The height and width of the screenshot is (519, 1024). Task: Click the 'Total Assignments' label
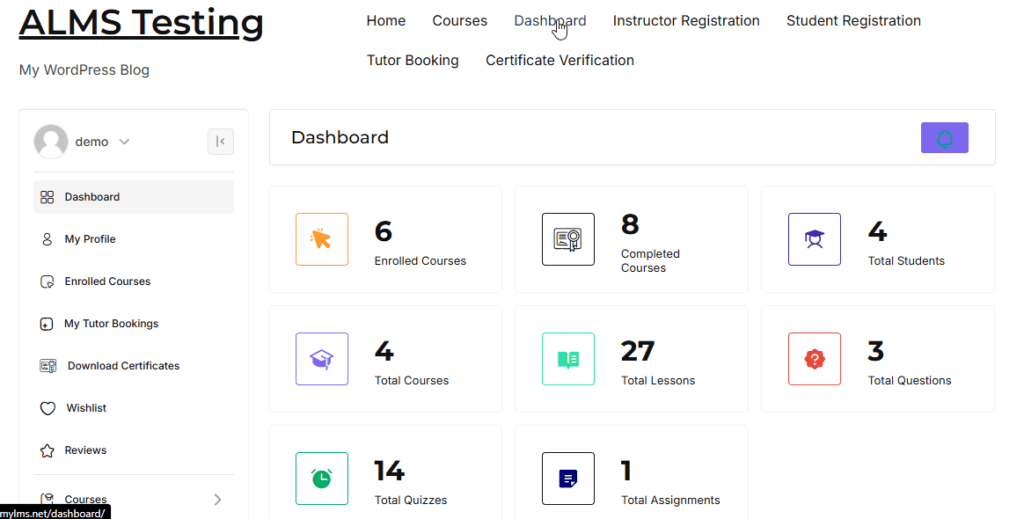point(671,500)
